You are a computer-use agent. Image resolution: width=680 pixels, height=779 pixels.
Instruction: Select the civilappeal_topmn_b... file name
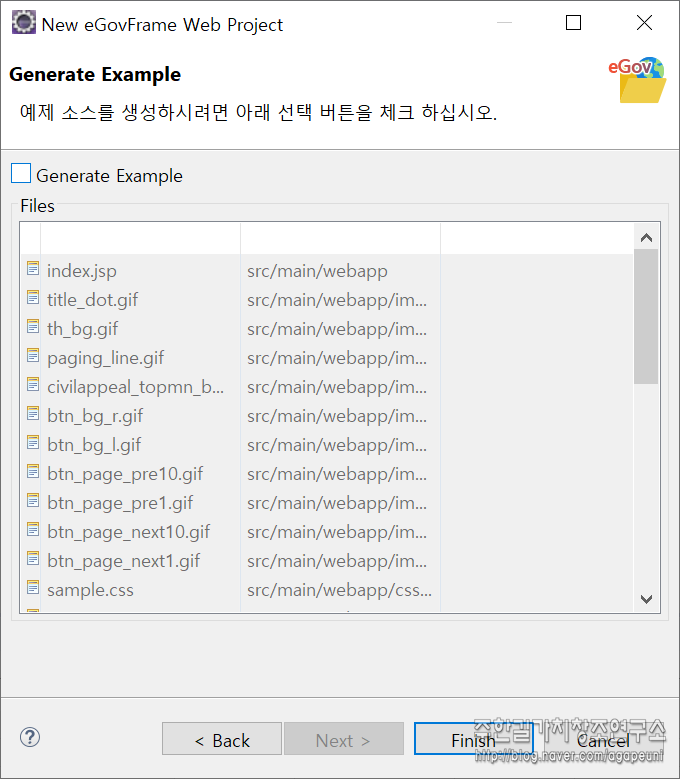[135, 387]
